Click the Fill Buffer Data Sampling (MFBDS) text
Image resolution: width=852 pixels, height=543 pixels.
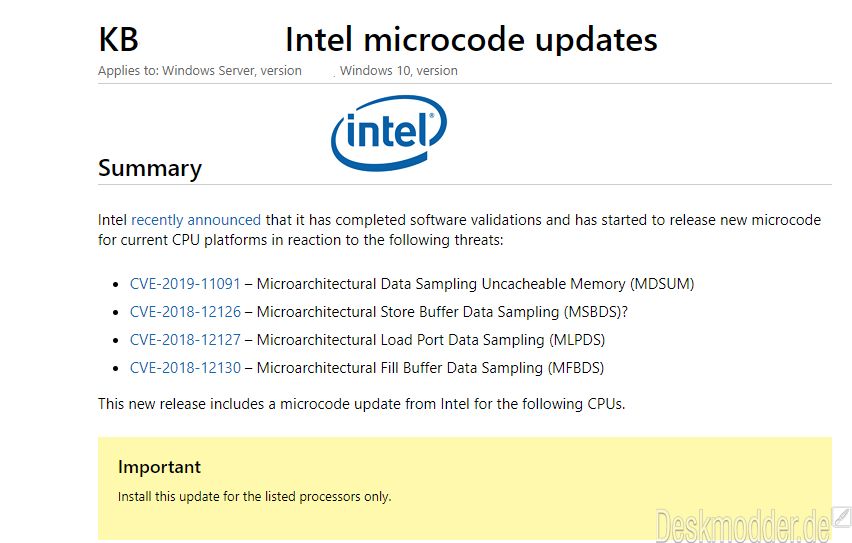pyautogui.click(x=430, y=368)
